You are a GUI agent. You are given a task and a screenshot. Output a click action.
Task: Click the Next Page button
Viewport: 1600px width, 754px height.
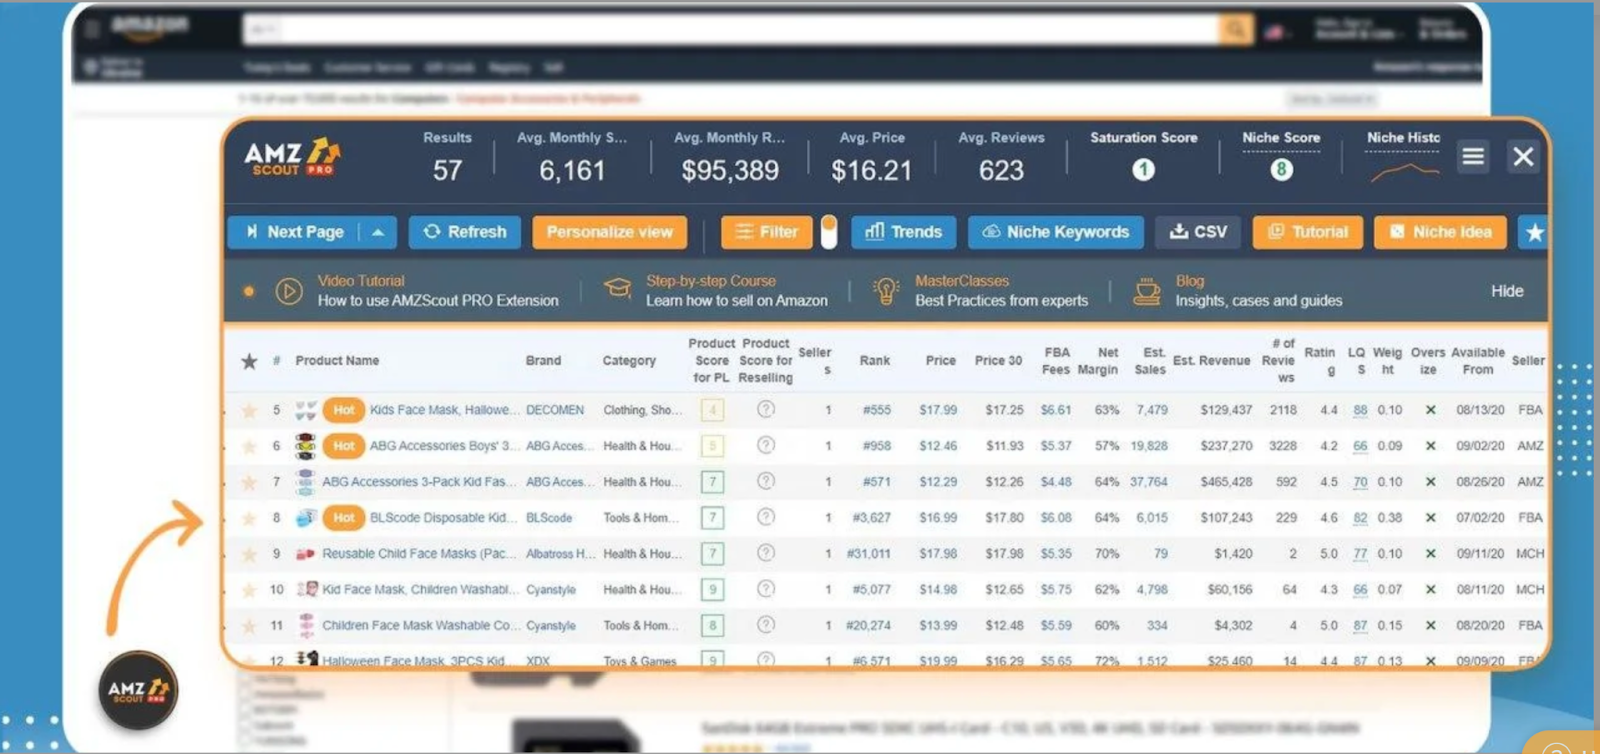294,232
